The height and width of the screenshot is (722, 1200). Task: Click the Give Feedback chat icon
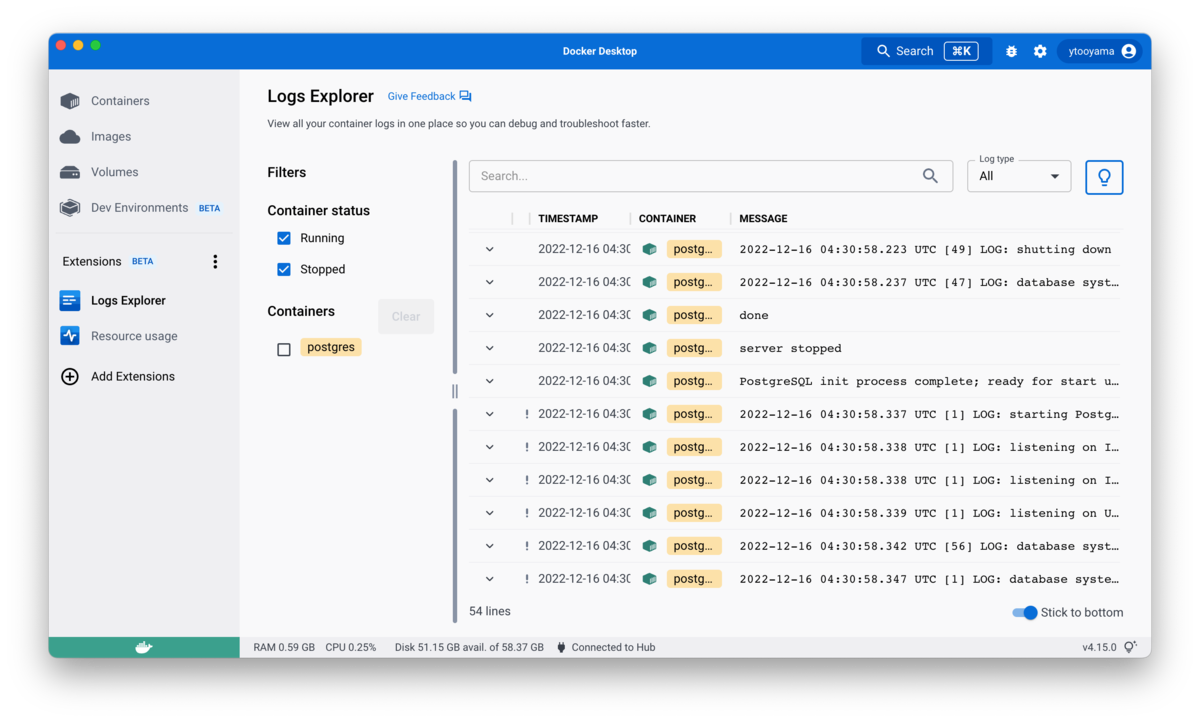coord(465,96)
